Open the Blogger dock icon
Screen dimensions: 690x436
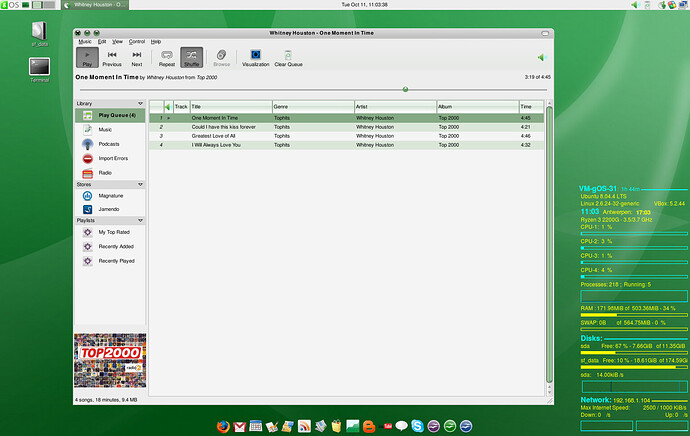[x=369, y=426]
